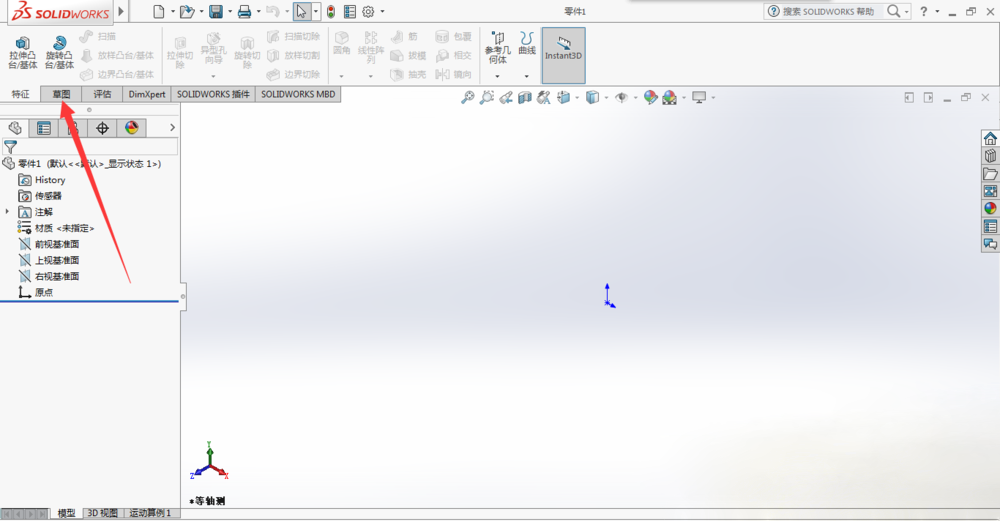Open a file with the Open folder icon
This screenshot has height=521, width=1000.
click(187, 11)
